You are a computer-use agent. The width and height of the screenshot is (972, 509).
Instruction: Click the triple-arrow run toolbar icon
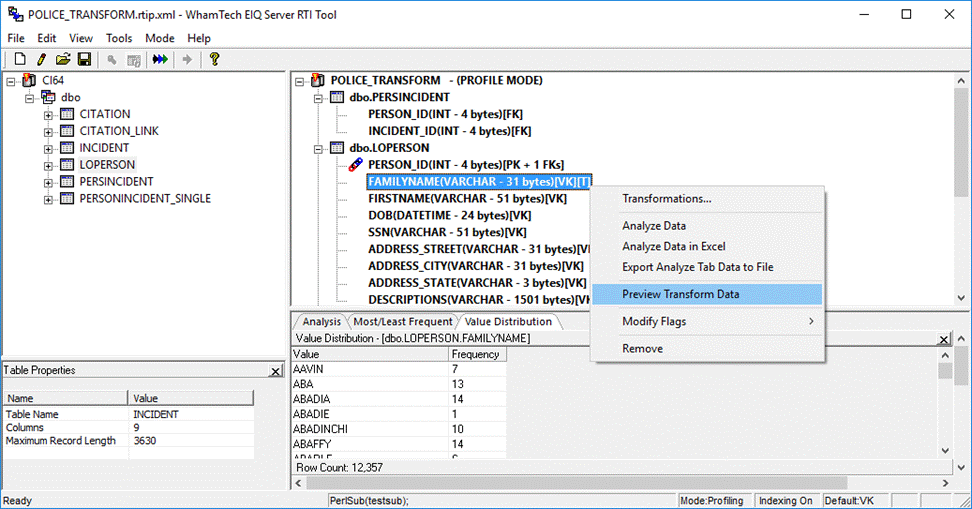coord(160,60)
